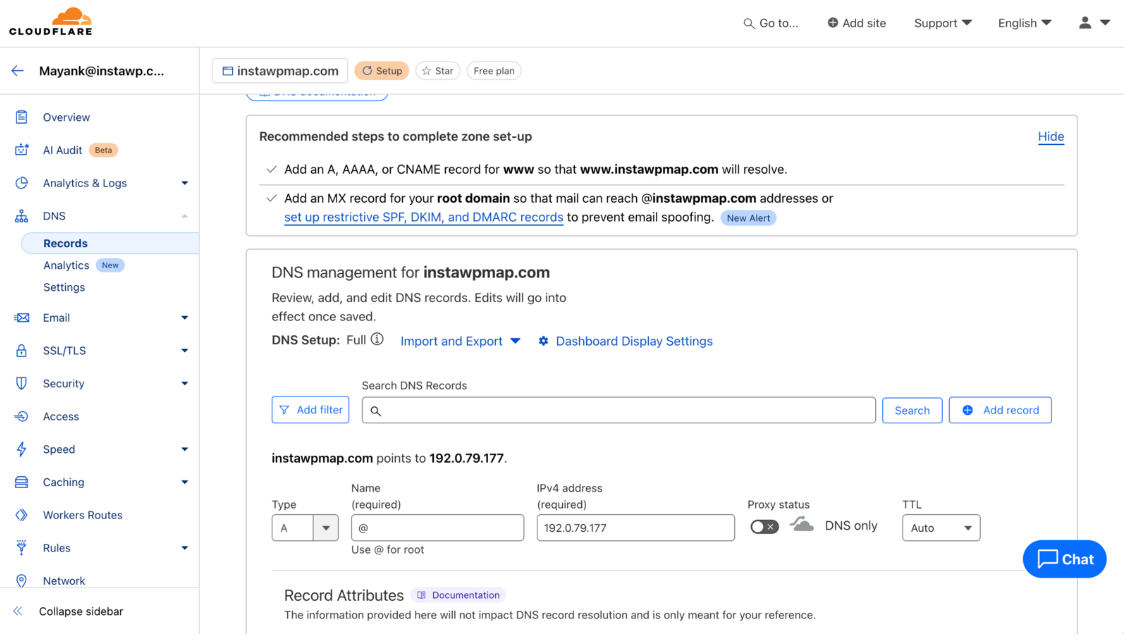1126x642 pixels.
Task: Click the Speed lightning bolt icon
Action: (22, 450)
